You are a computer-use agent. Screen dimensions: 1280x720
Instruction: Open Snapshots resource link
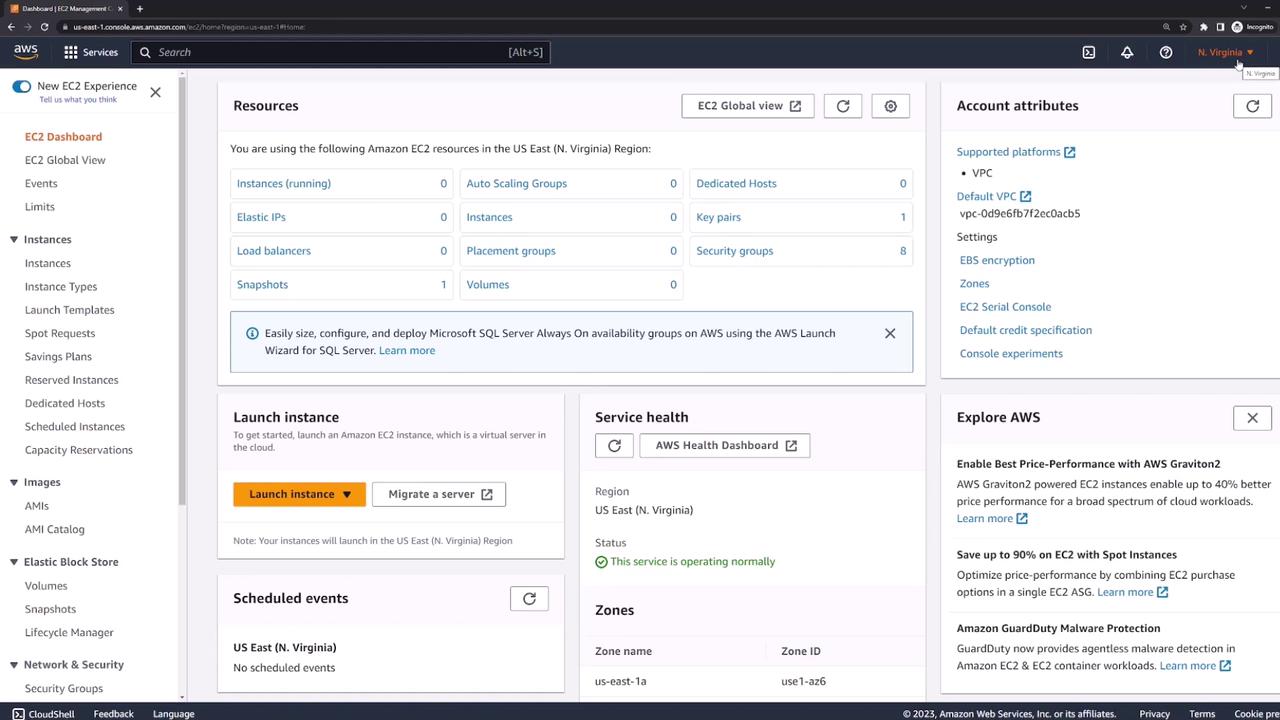[262, 285]
